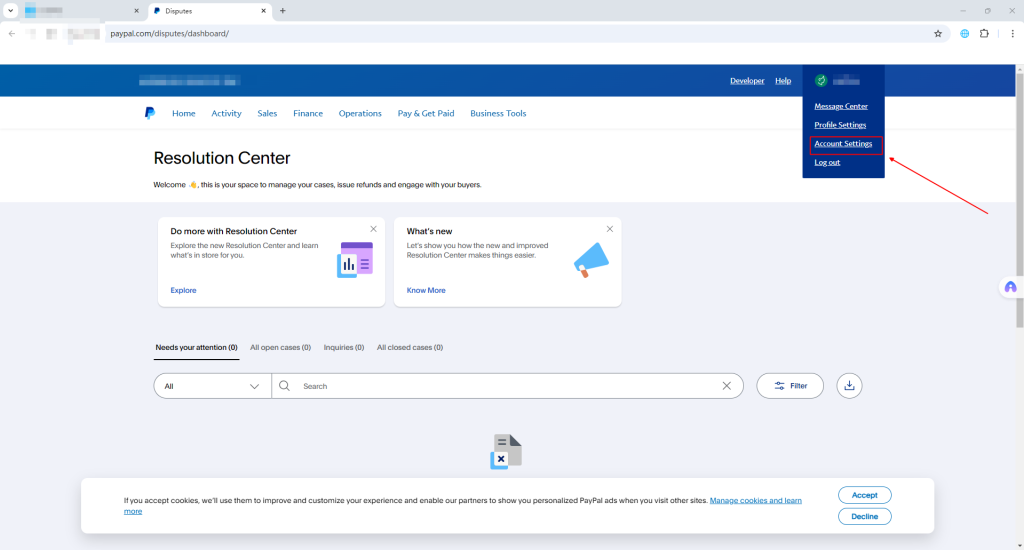Open a new browser tab
1024x550 pixels.
(283, 10)
